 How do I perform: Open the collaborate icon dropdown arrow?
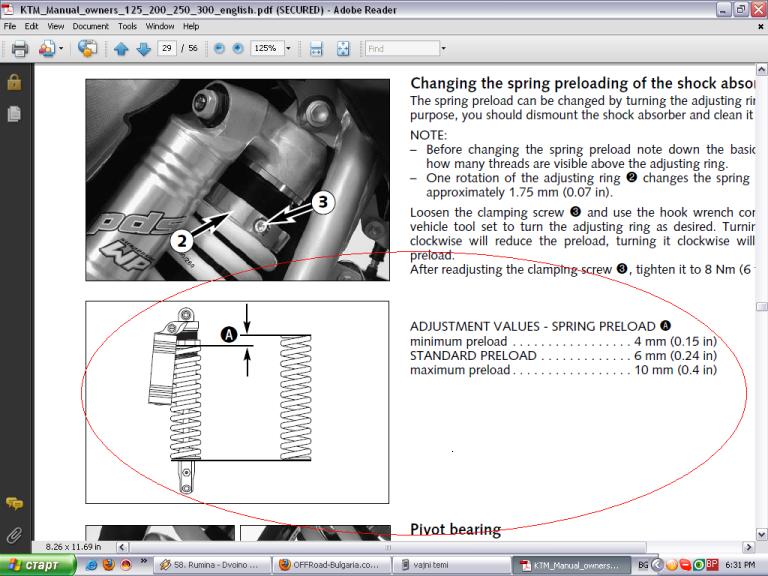pos(61,48)
